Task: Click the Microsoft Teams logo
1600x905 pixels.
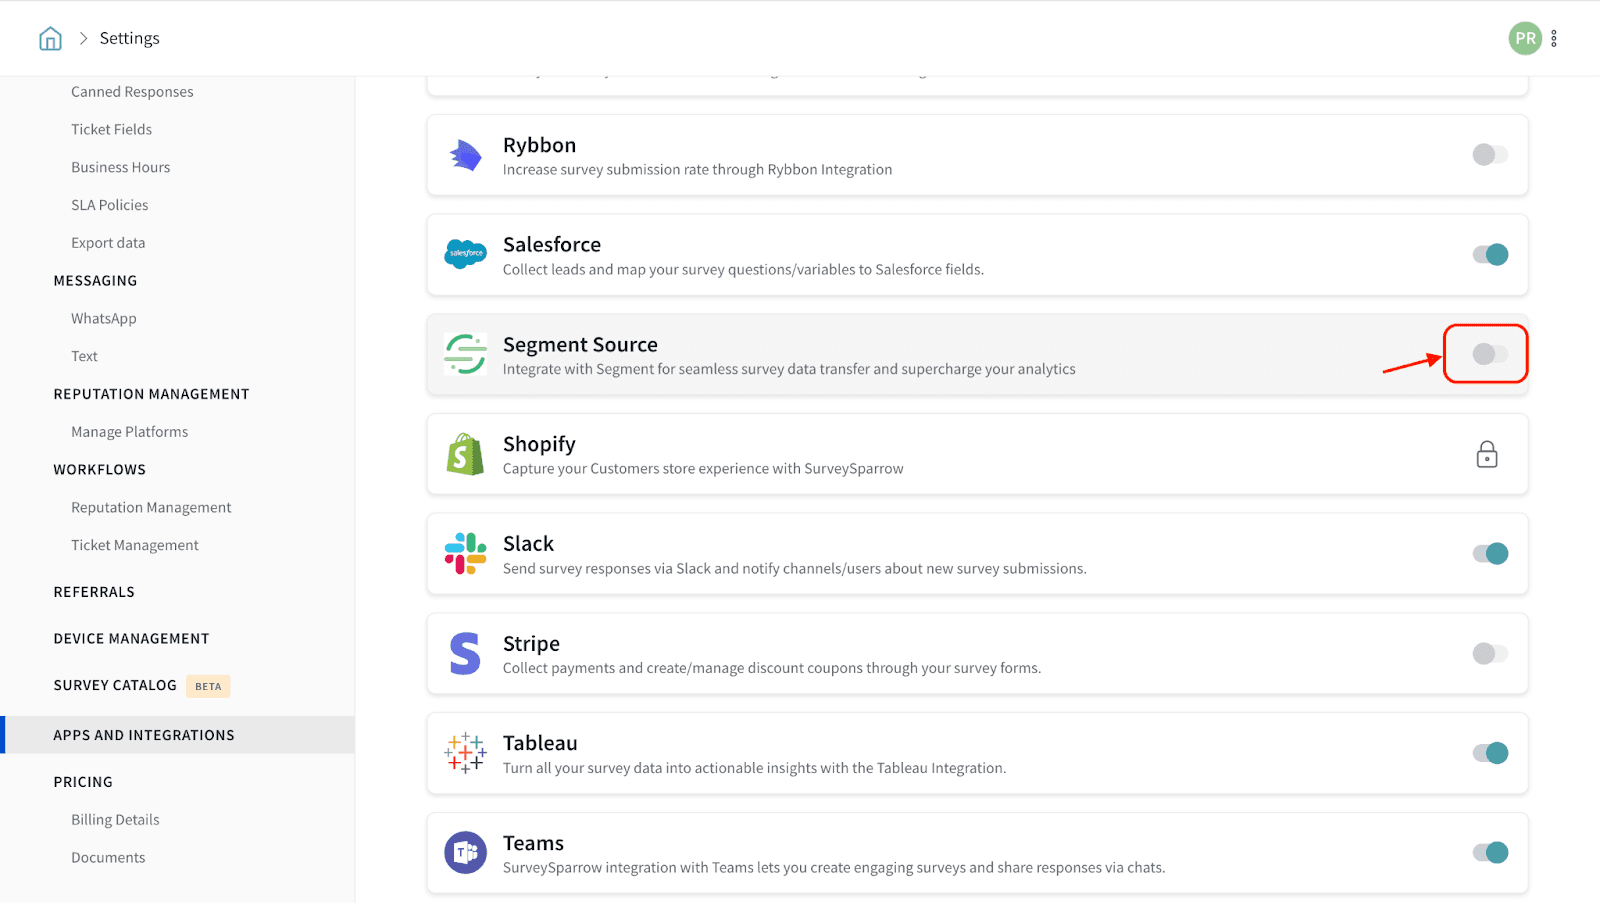Action: point(465,853)
